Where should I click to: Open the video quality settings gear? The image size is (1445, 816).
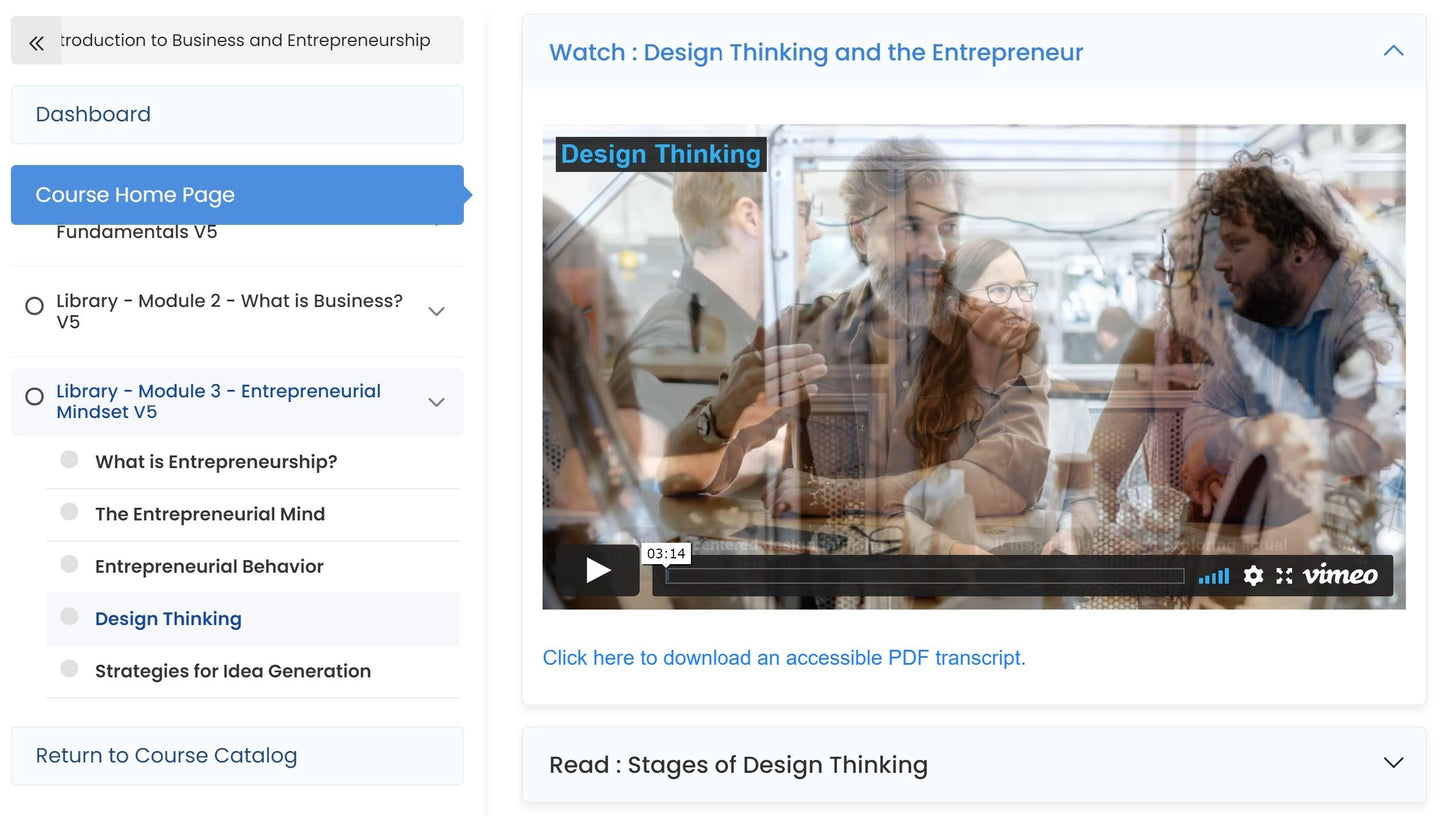click(x=1253, y=576)
